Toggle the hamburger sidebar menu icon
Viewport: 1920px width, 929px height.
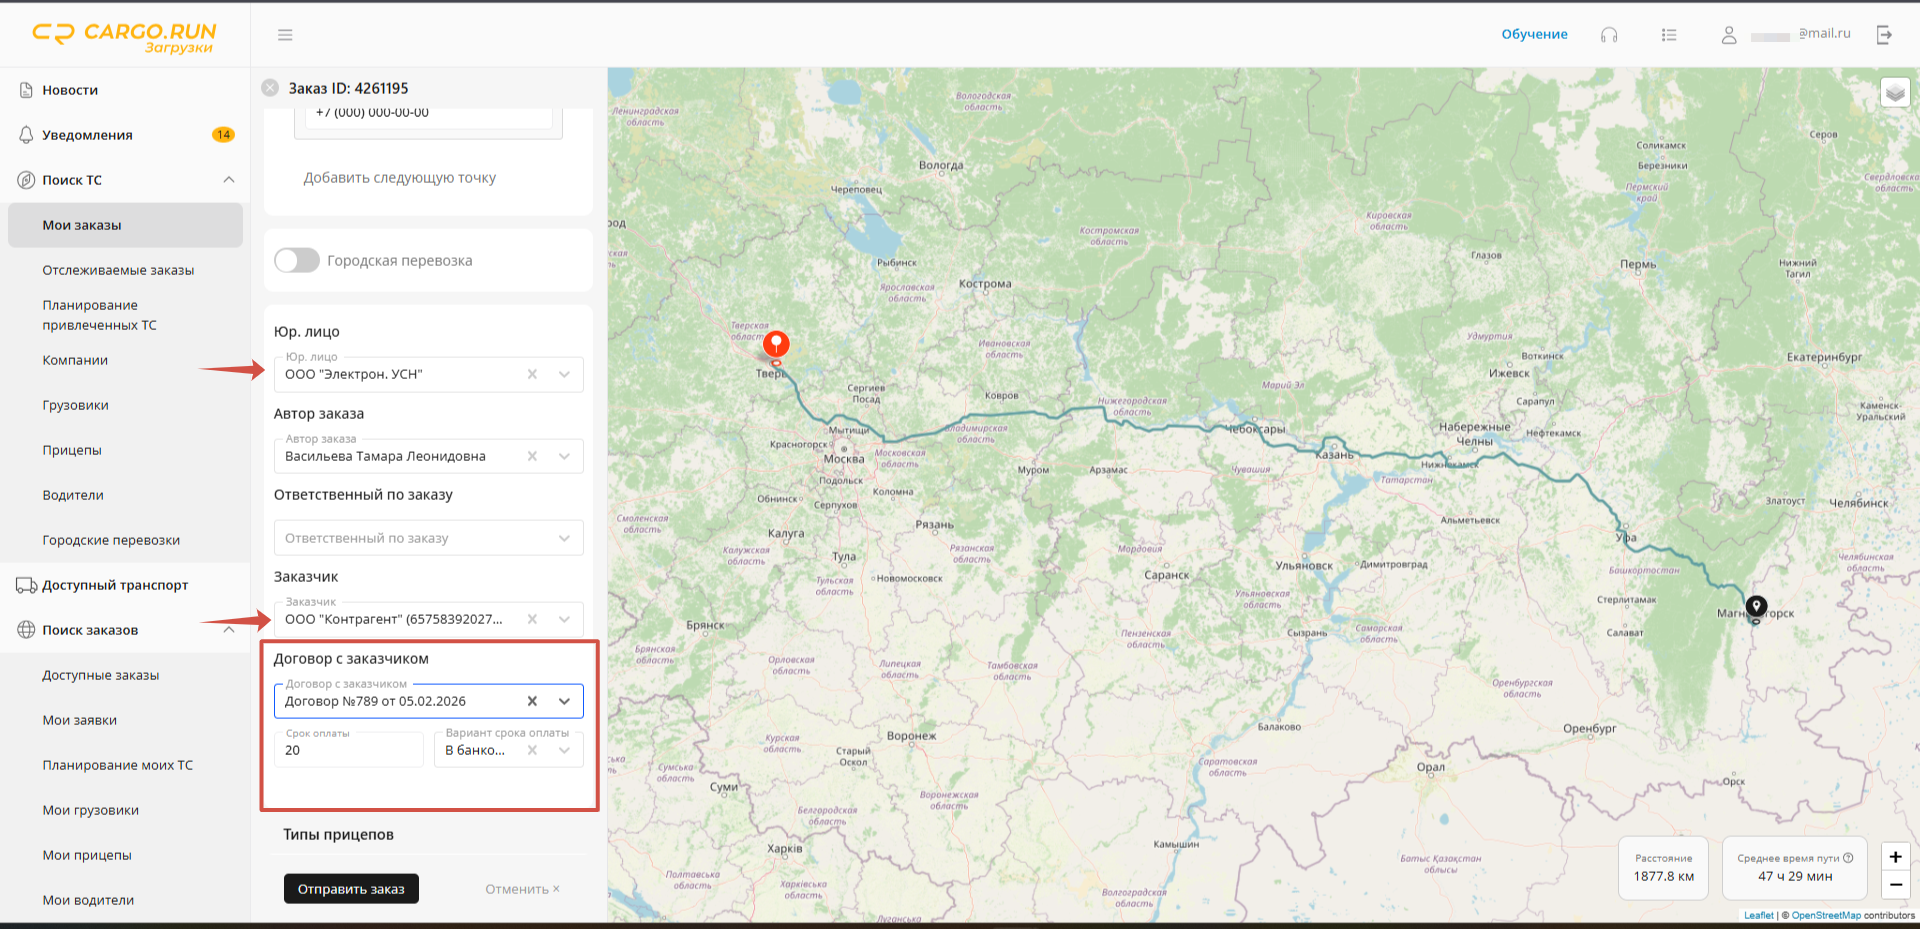pos(285,35)
